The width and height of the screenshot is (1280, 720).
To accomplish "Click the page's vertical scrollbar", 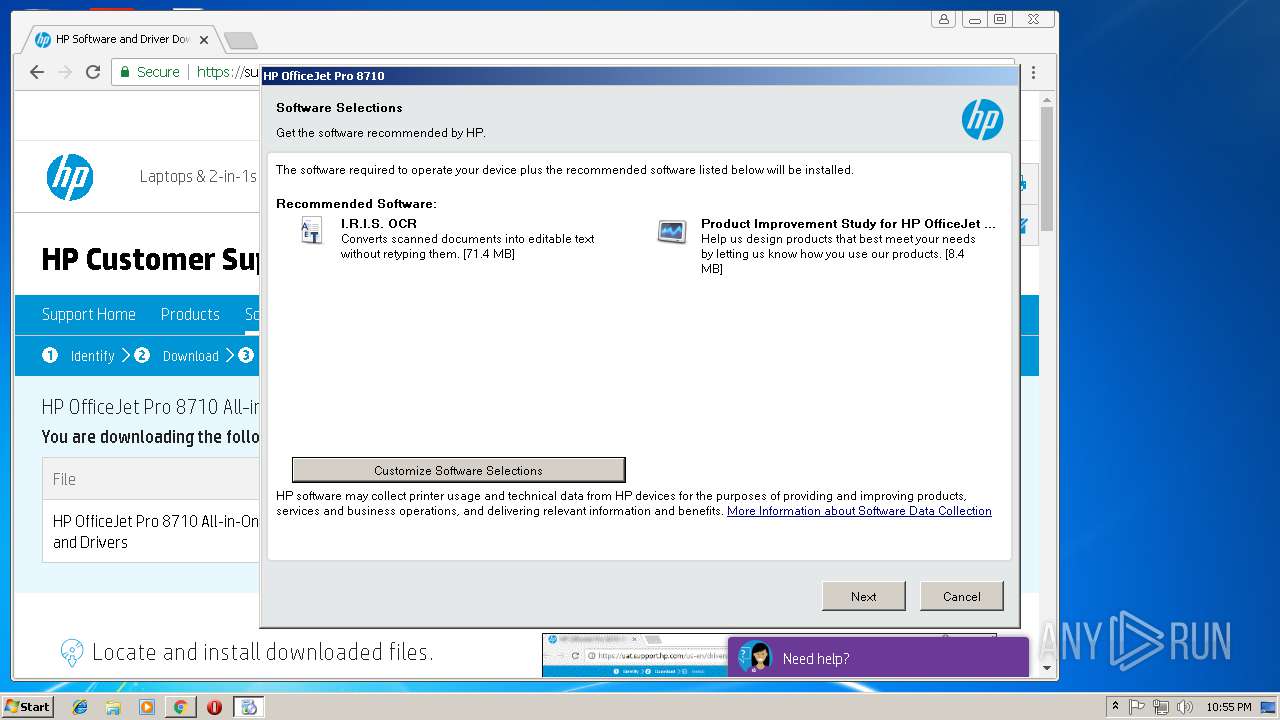I will (1047, 168).
